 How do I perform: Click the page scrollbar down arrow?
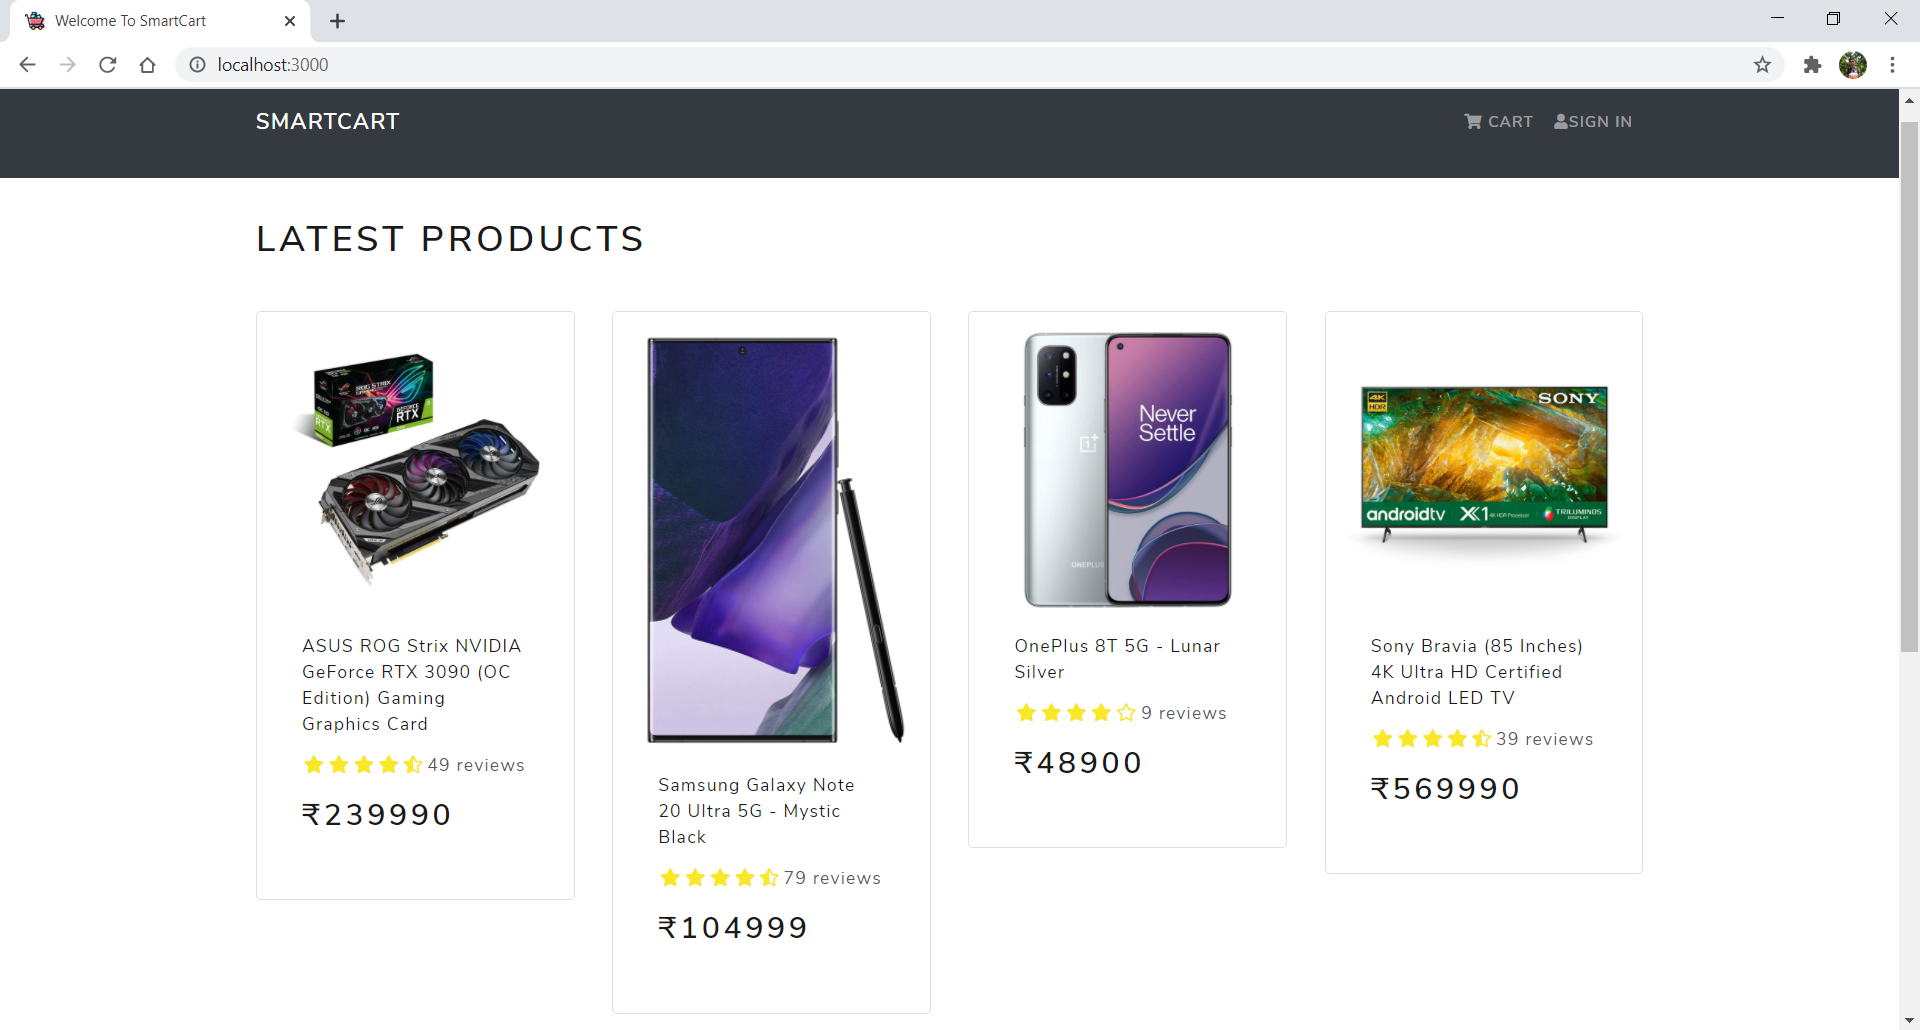click(1909, 1020)
